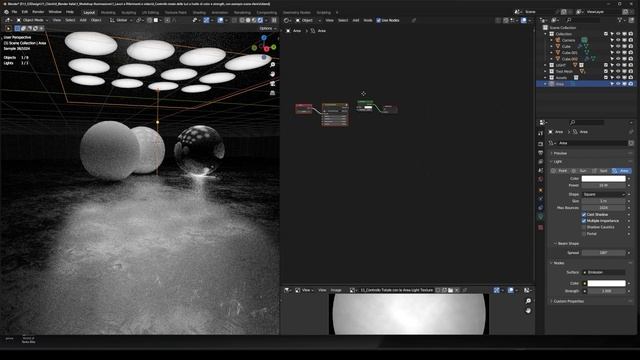640x360 pixels.
Task: Toggle viewport overlays icon
Action: [x=220, y=20]
